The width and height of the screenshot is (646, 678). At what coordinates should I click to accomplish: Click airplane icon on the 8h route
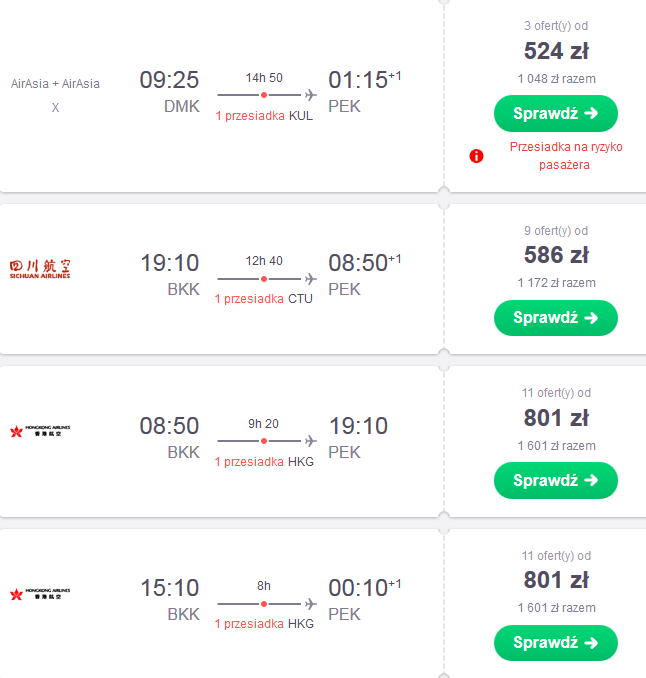(x=310, y=604)
